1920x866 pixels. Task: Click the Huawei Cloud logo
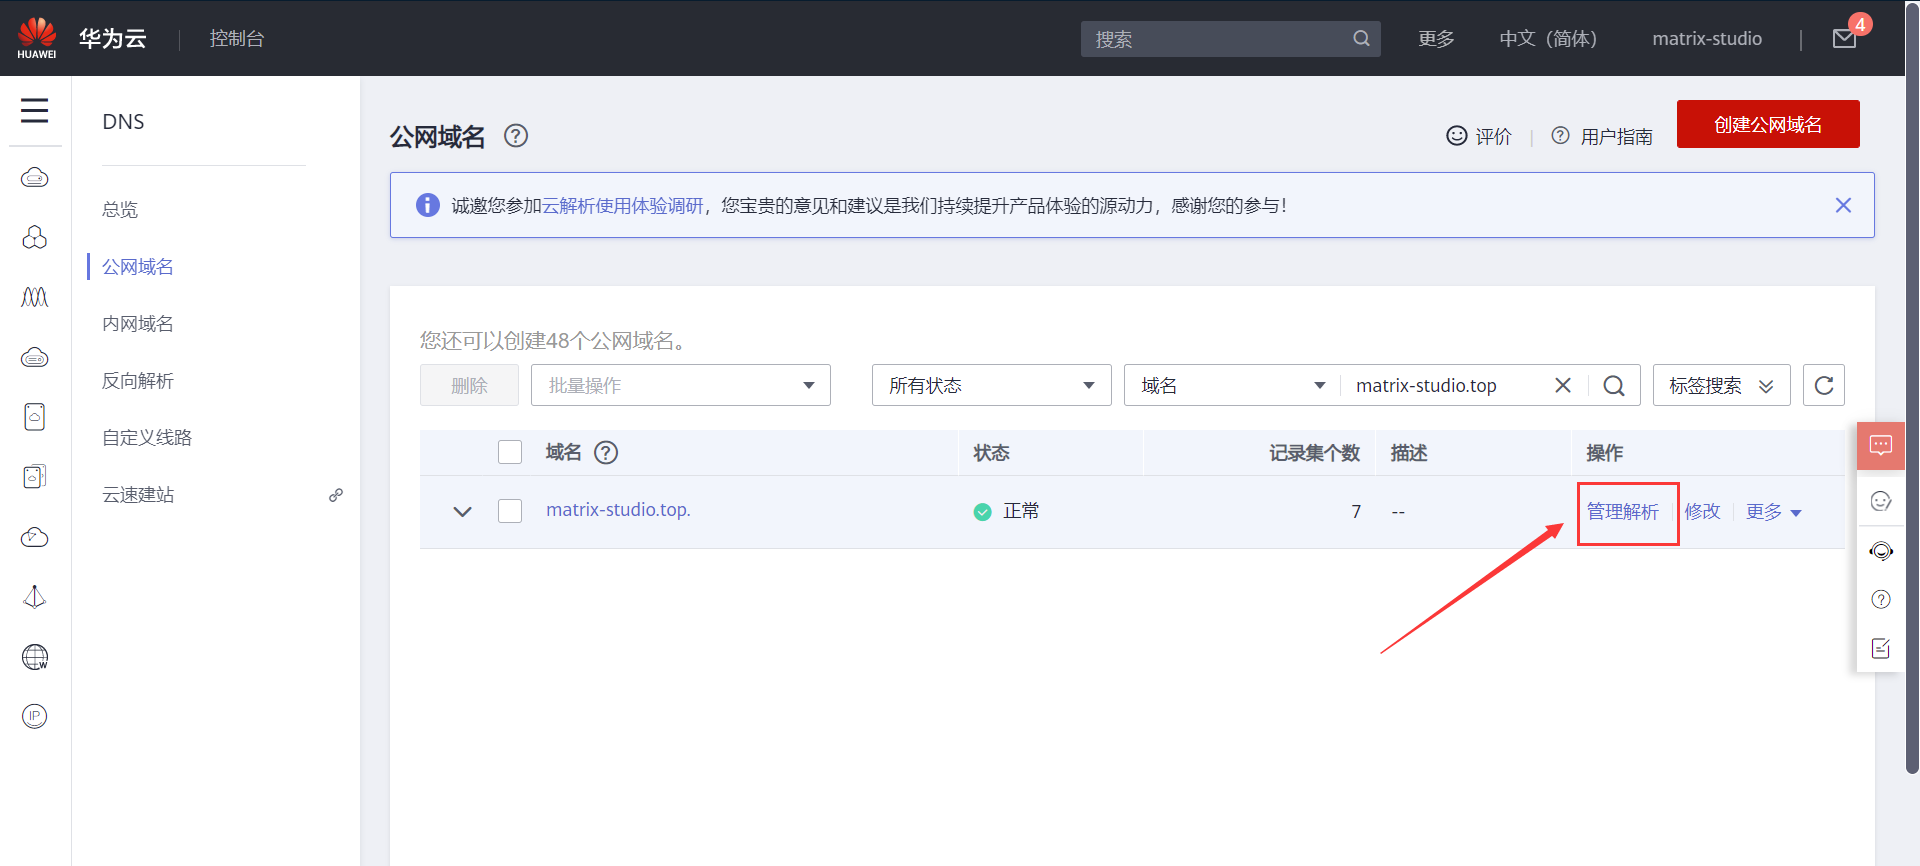coord(37,38)
